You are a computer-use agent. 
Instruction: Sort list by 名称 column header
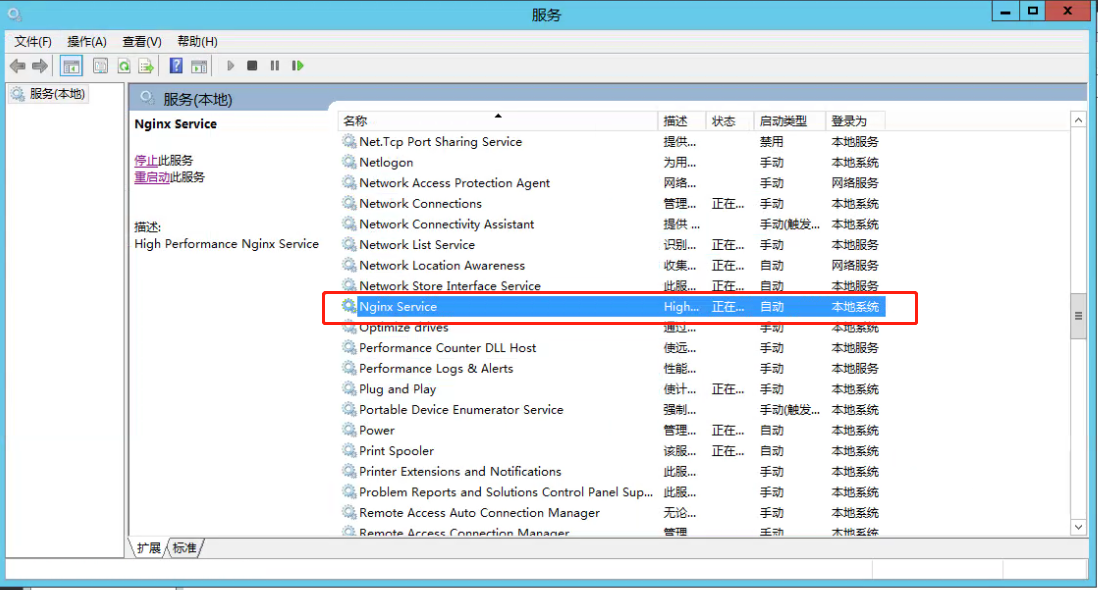tap(355, 121)
